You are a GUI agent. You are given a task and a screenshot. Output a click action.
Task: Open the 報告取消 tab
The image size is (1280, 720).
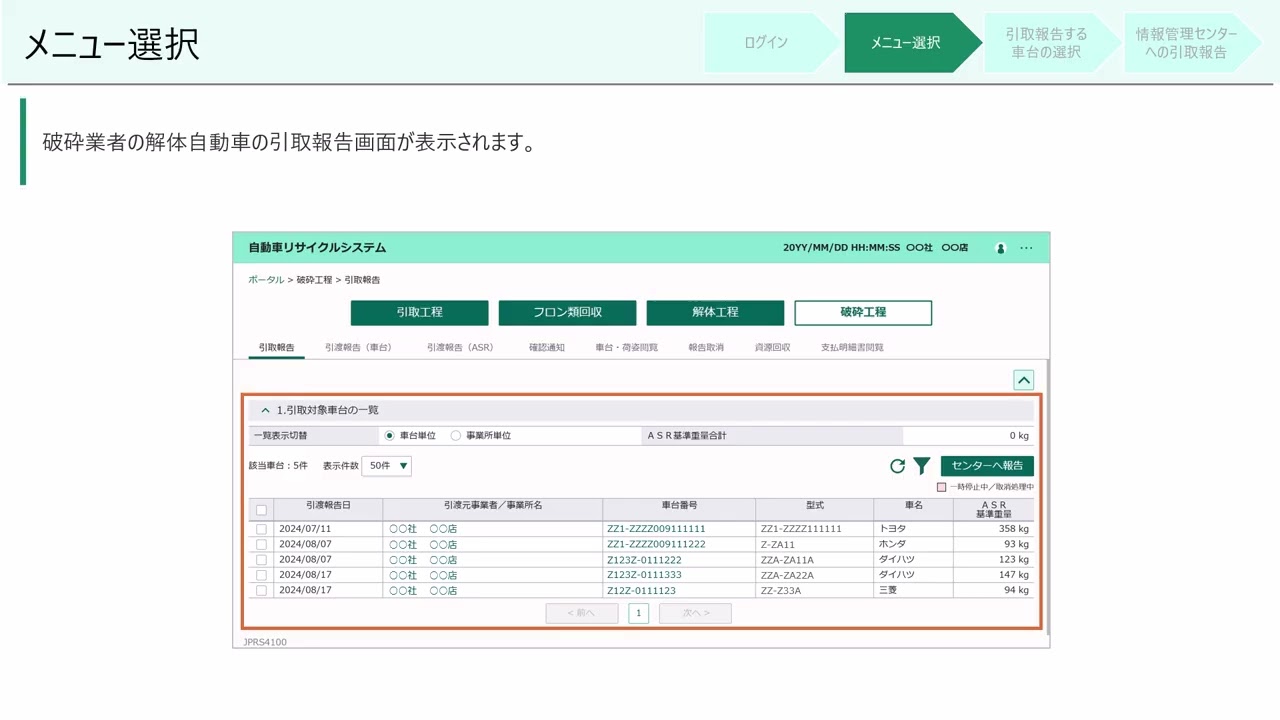[706, 348]
